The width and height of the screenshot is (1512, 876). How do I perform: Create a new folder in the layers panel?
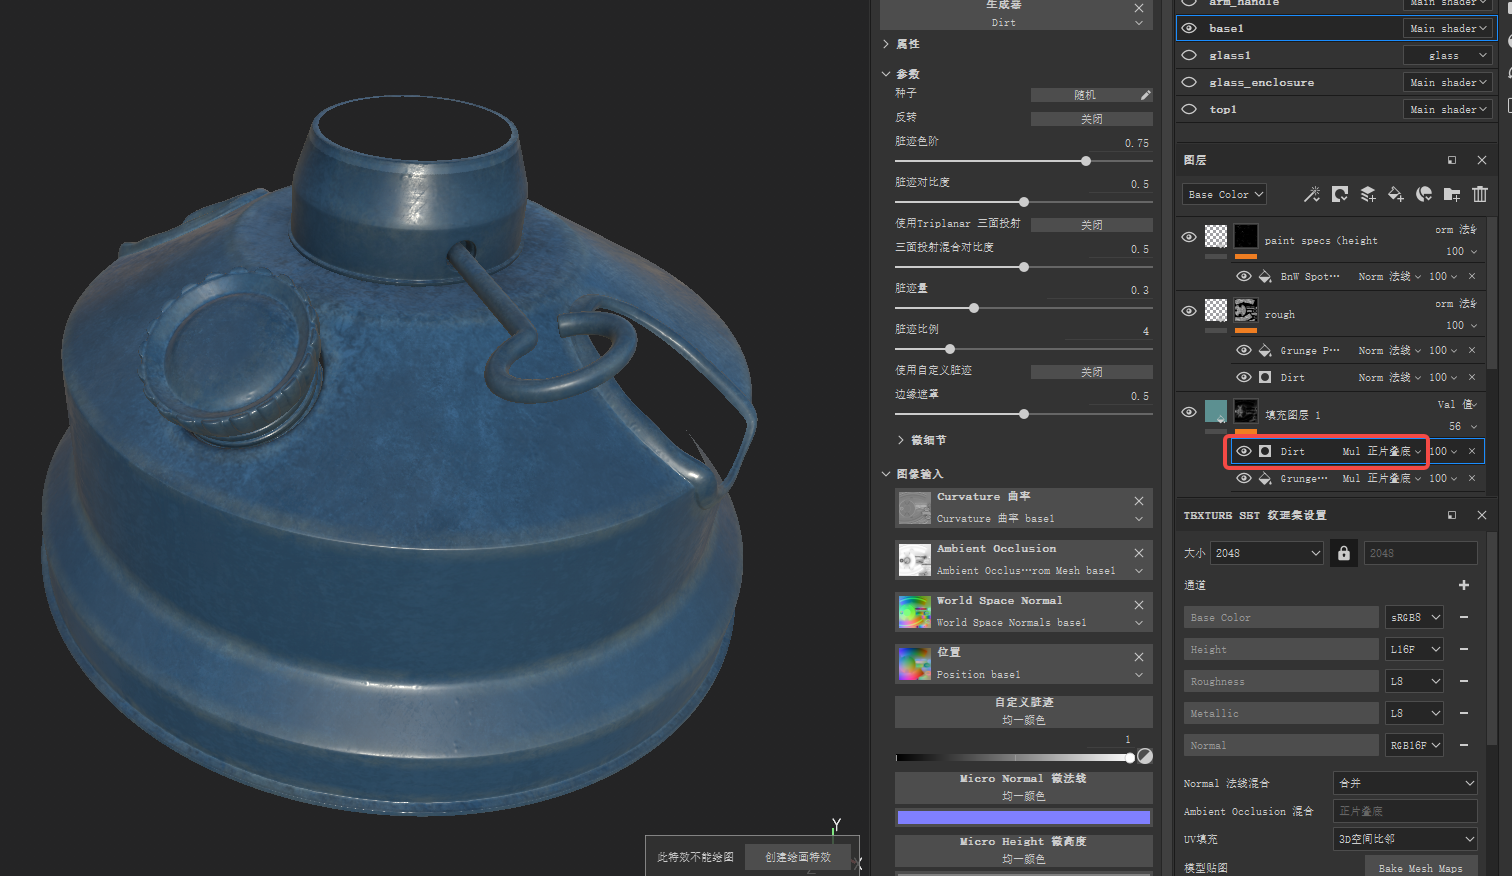pyautogui.click(x=1451, y=194)
